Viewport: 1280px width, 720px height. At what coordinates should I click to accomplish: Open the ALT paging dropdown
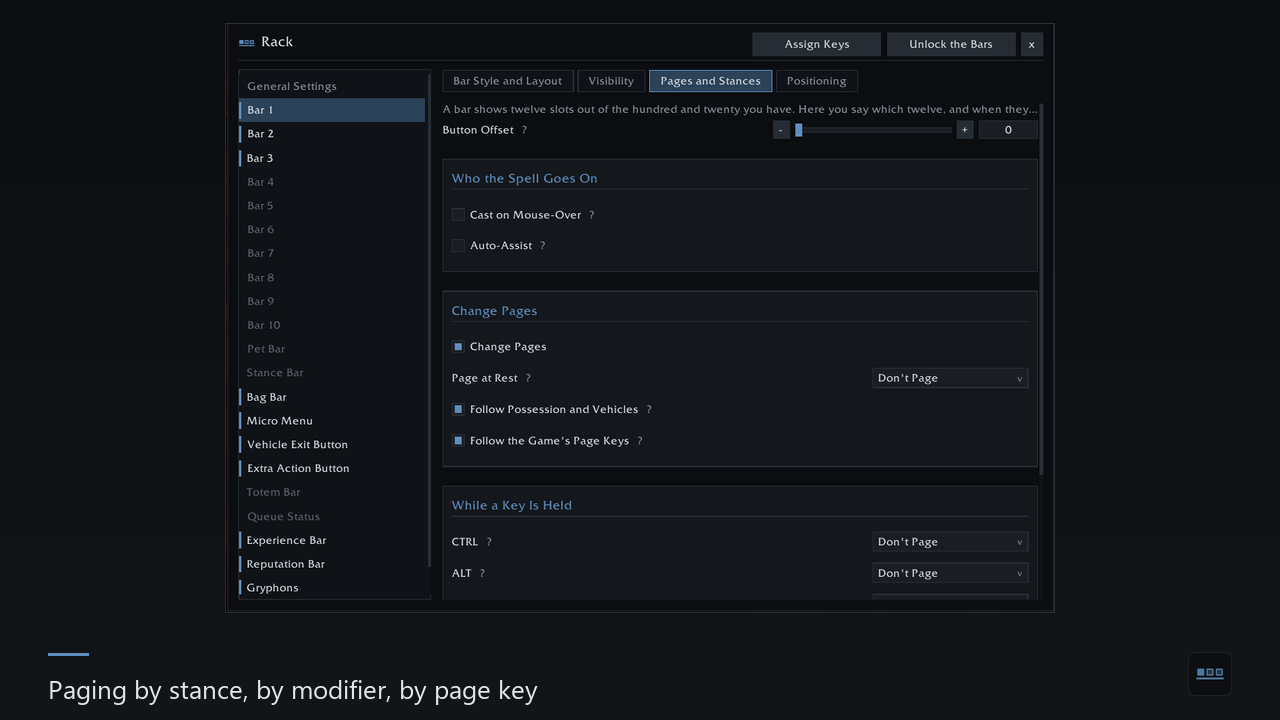950,573
